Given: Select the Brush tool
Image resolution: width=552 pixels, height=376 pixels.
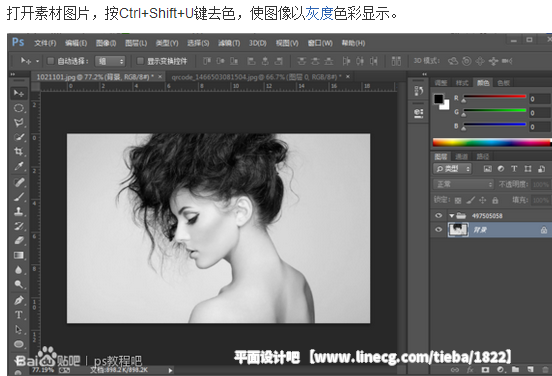Looking at the screenshot, I should (x=19, y=196).
